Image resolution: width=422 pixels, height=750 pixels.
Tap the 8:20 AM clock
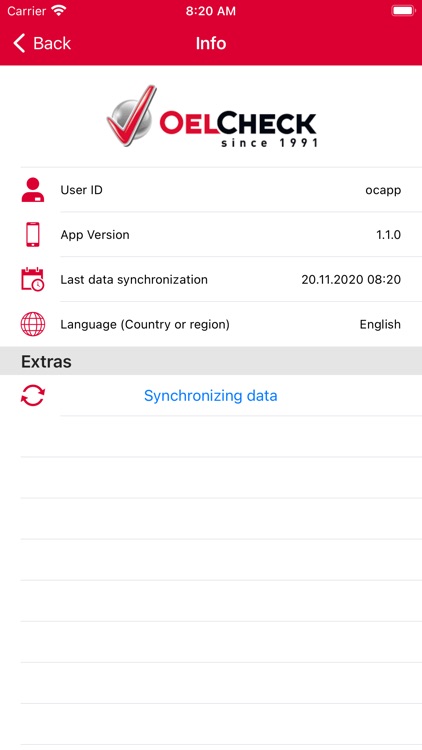[x=211, y=11]
